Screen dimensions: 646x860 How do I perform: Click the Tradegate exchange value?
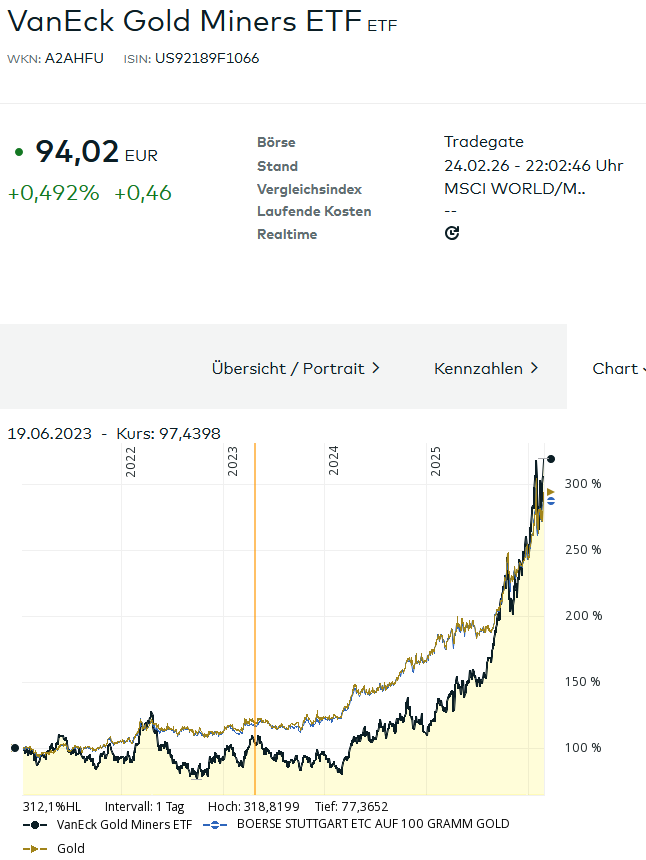tap(484, 142)
